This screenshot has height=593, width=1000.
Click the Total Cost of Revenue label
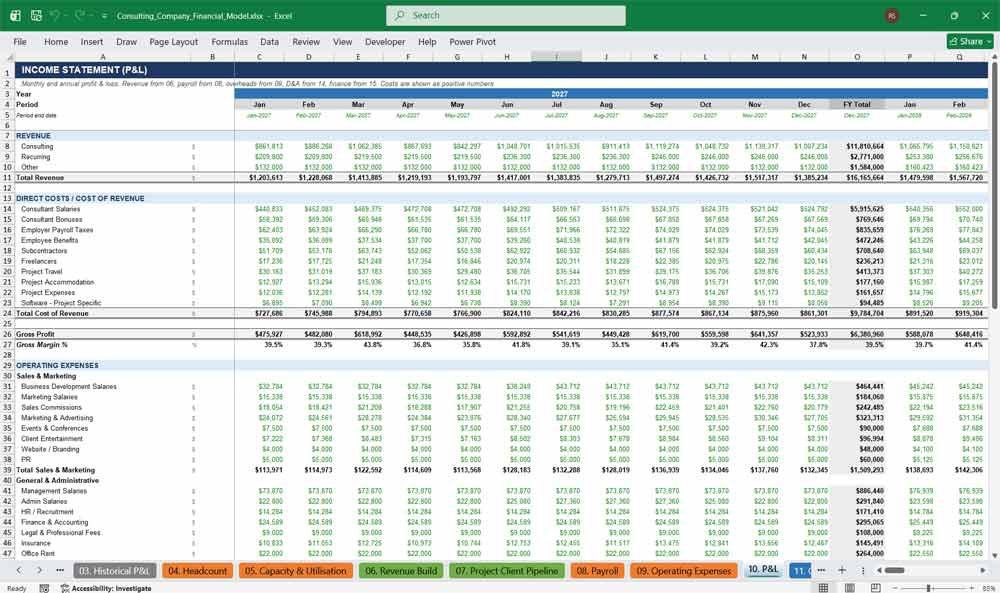52,313
